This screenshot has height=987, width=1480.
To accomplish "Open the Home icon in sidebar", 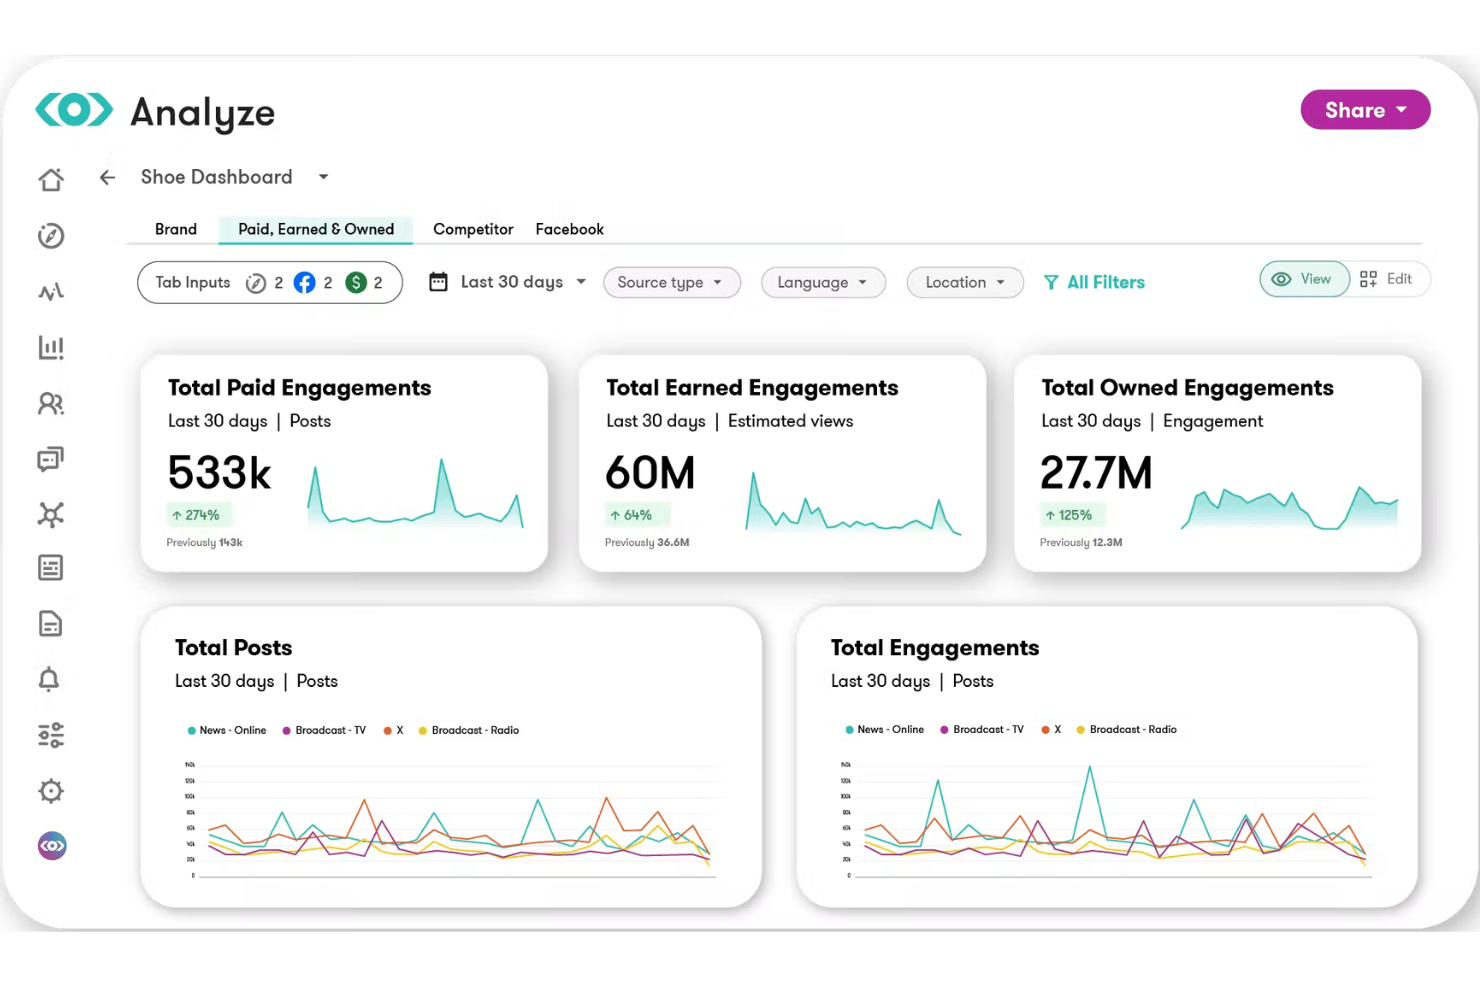I will (x=51, y=179).
